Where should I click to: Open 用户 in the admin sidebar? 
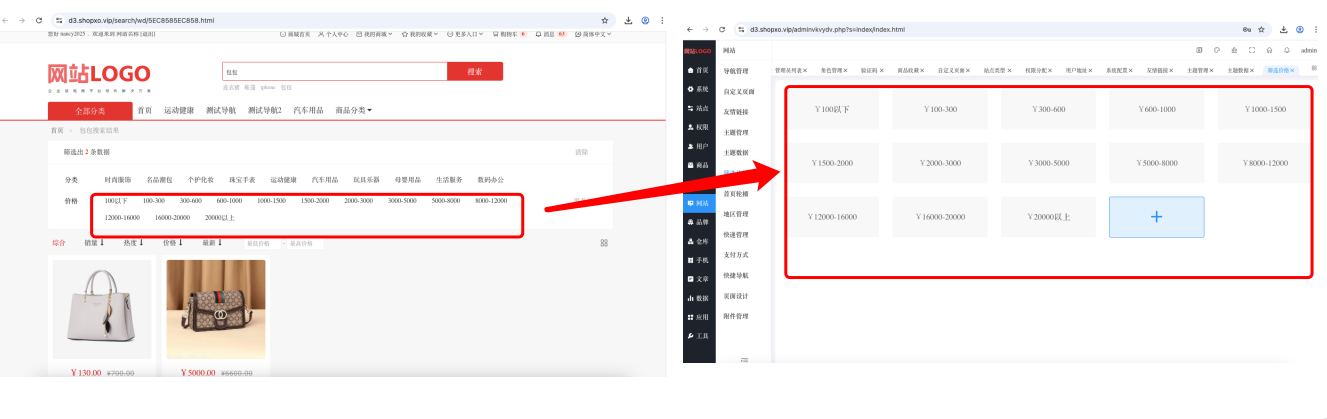click(698, 146)
